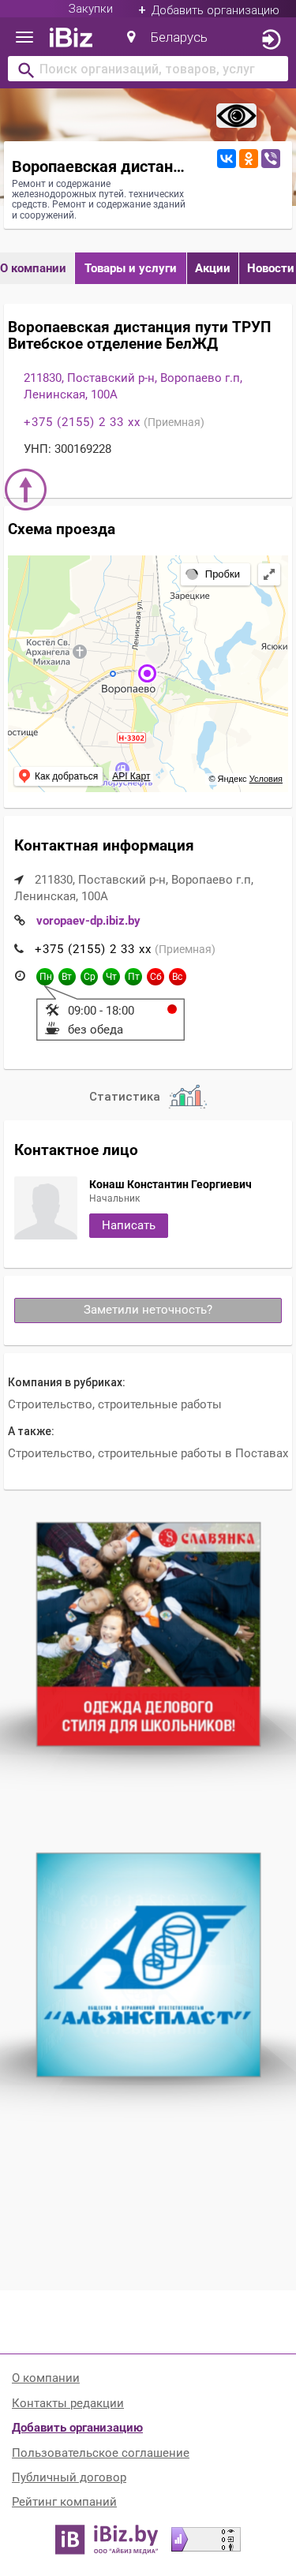Click Заметили неточность? button
296x2576 pixels.
pos(148,1310)
